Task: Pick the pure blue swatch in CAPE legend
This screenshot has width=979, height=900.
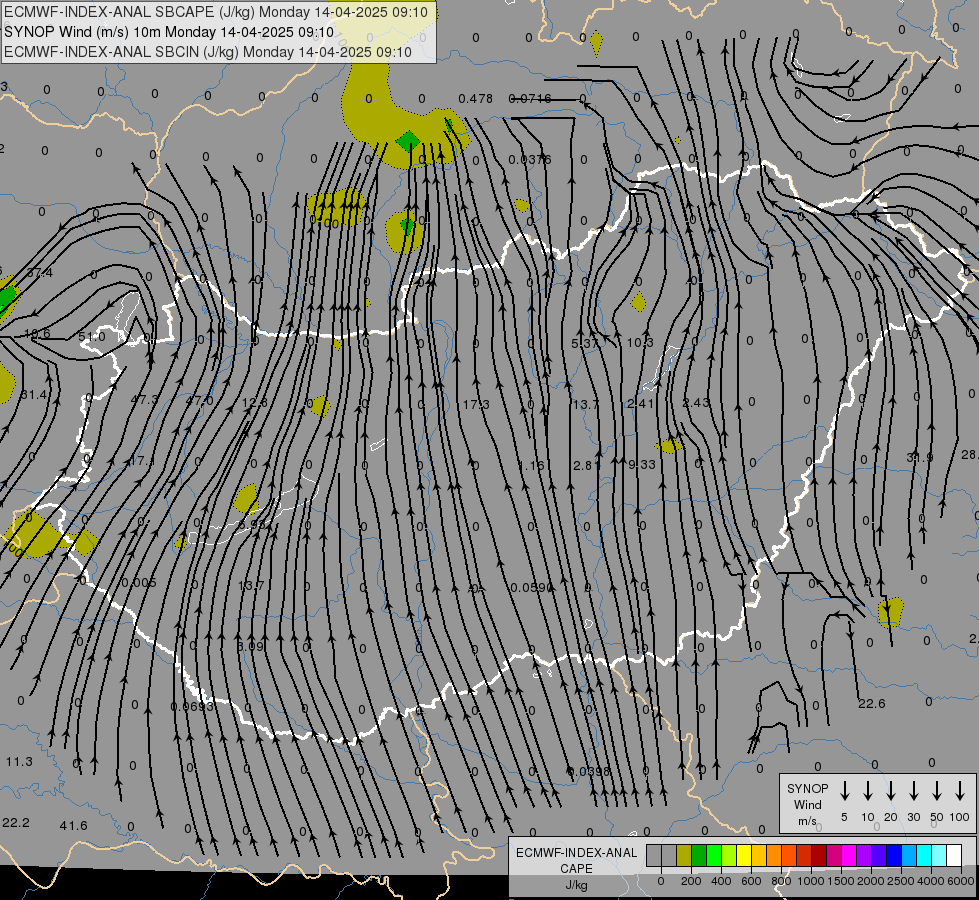Action: 894,856
